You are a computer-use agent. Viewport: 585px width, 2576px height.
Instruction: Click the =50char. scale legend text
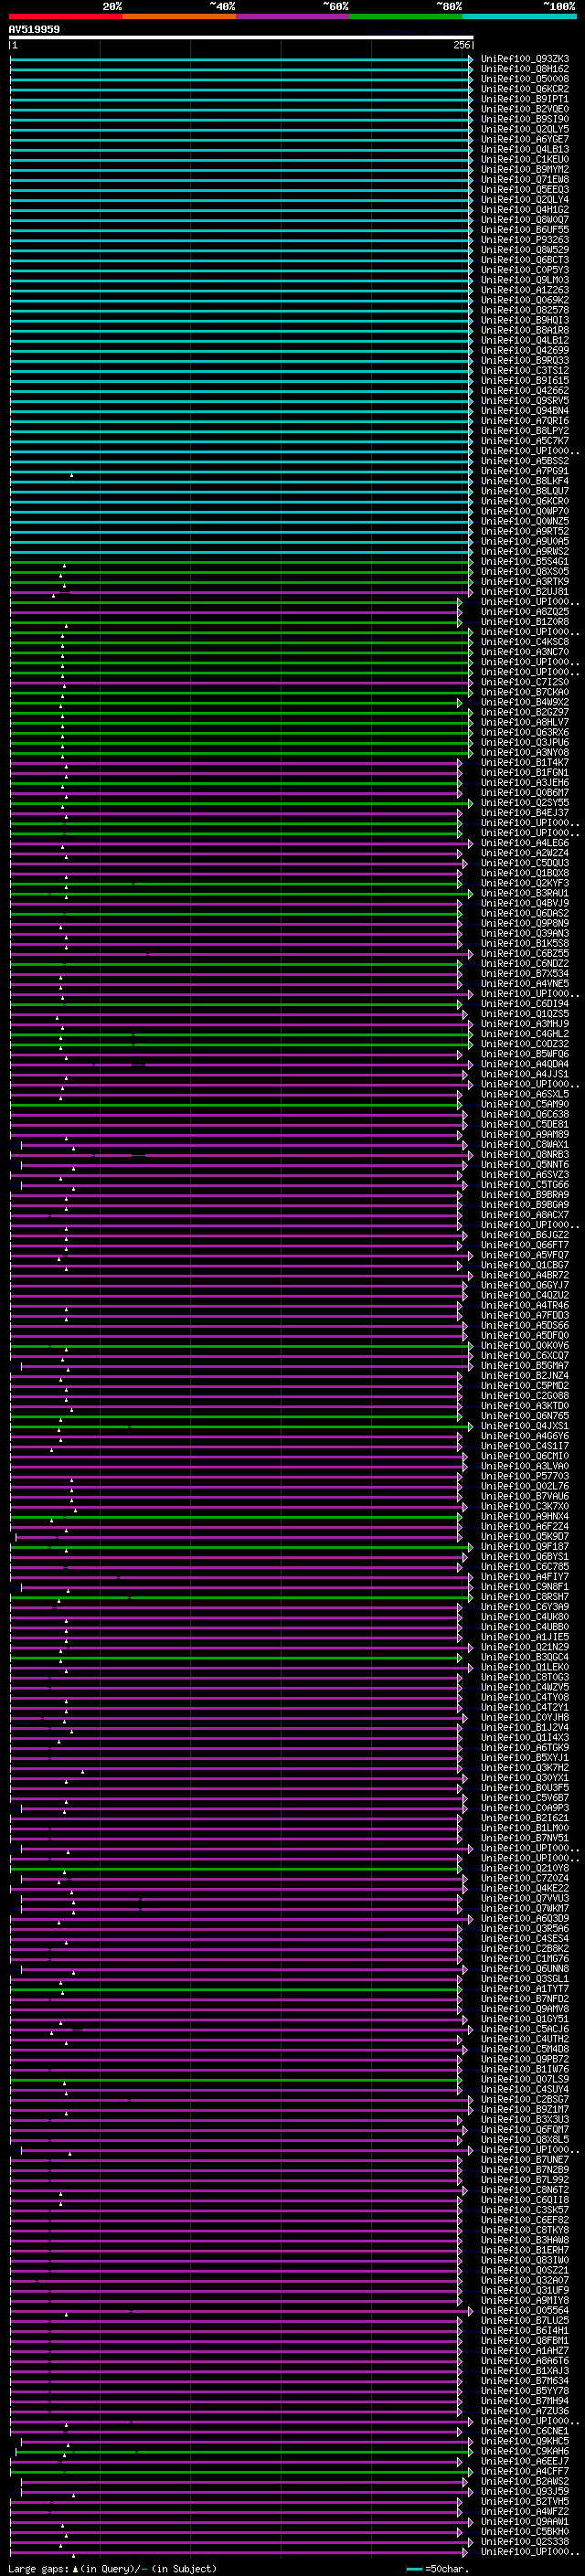click(446, 2568)
